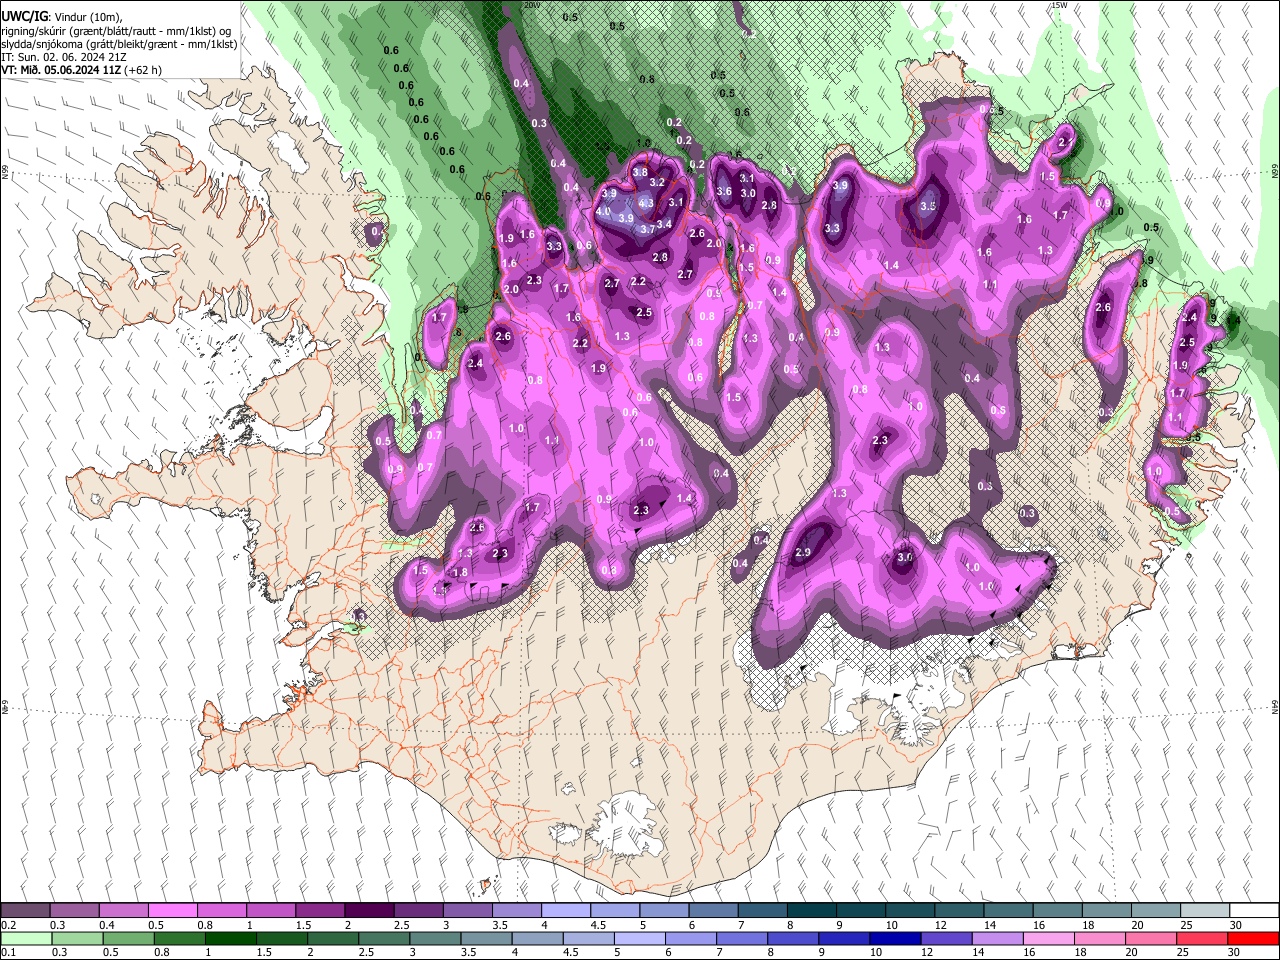Click the '0.2' label under the upper legend row
Viewport: 1280px width, 960px height.
9,925
